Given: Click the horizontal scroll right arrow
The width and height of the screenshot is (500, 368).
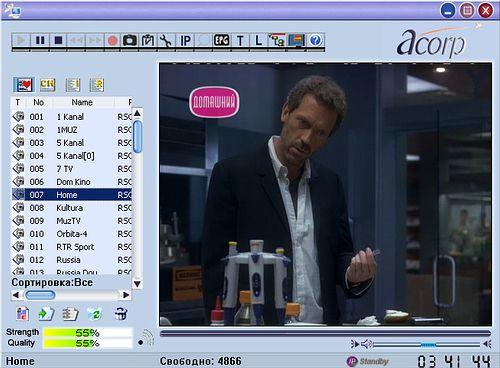Looking at the screenshot, I should (x=126, y=295).
